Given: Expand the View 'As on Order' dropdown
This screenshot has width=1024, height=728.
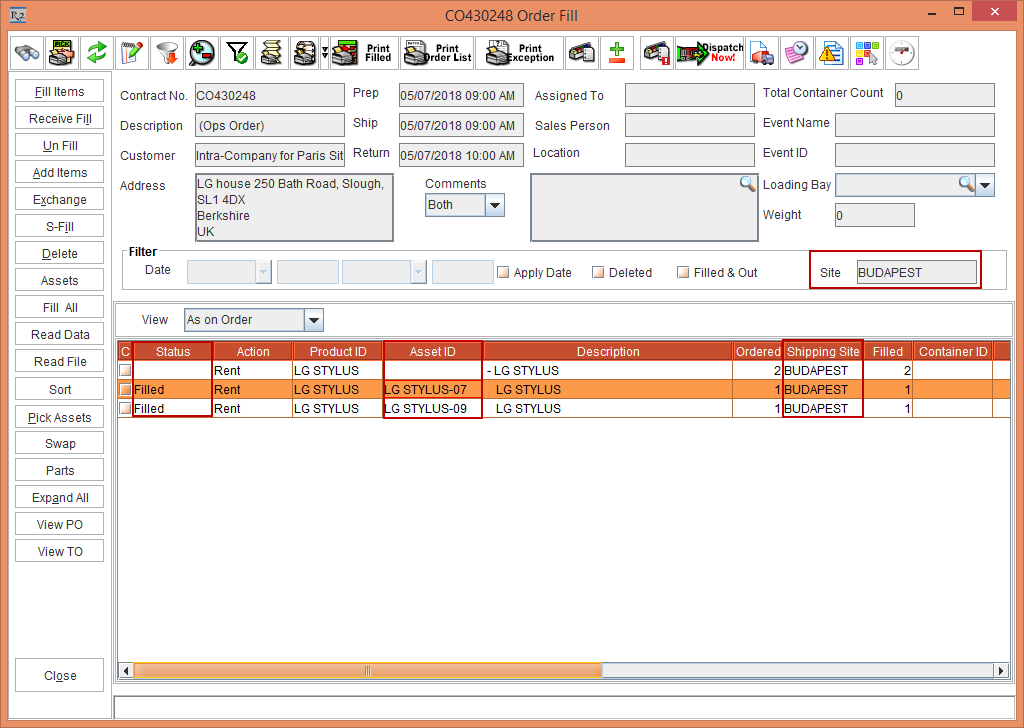Looking at the screenshot, I should click(314, 320).
